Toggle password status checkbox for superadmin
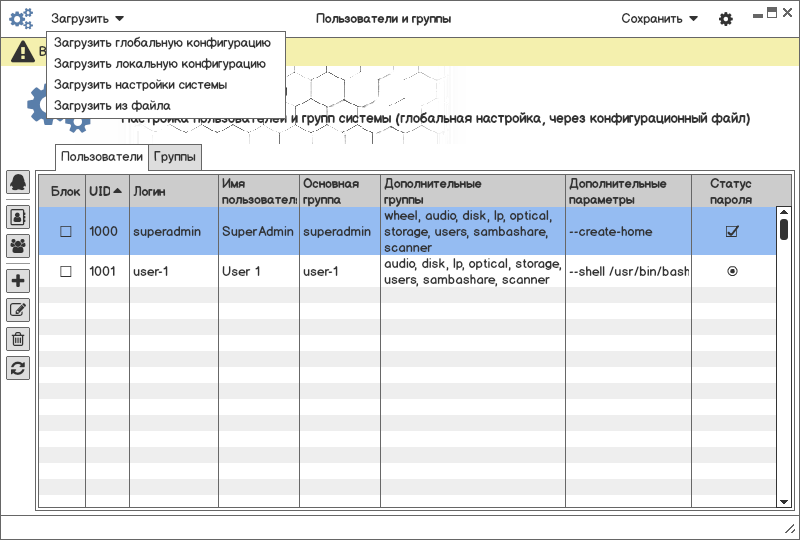 click(732, 231)
